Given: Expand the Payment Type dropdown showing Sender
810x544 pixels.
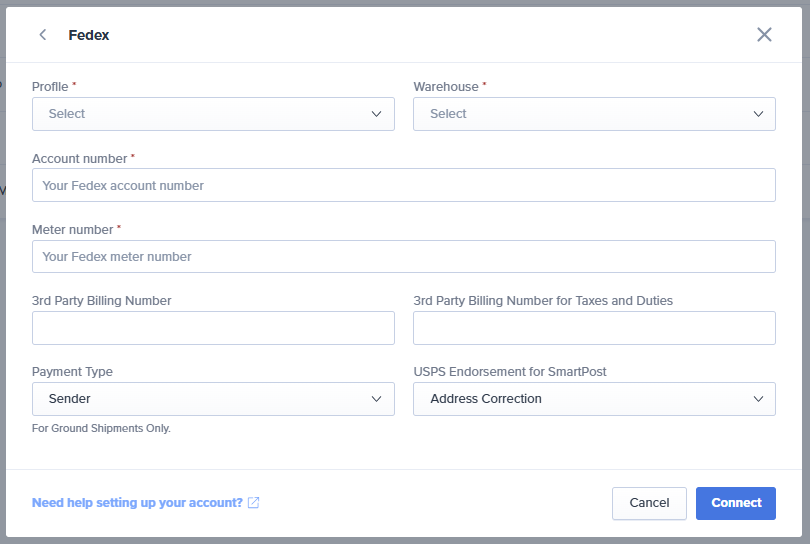Looking at the screenshot, I should pyautogui.click(x=213, y=399).
